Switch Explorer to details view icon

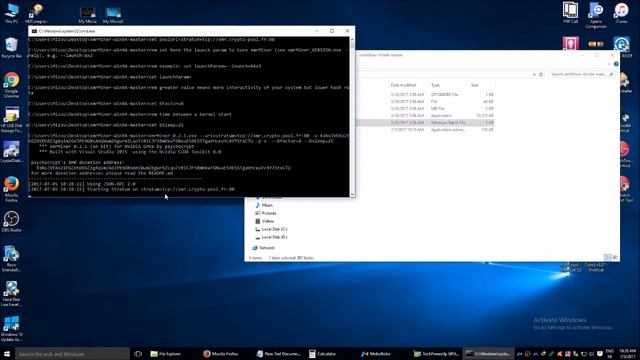[x=608, y=257]
